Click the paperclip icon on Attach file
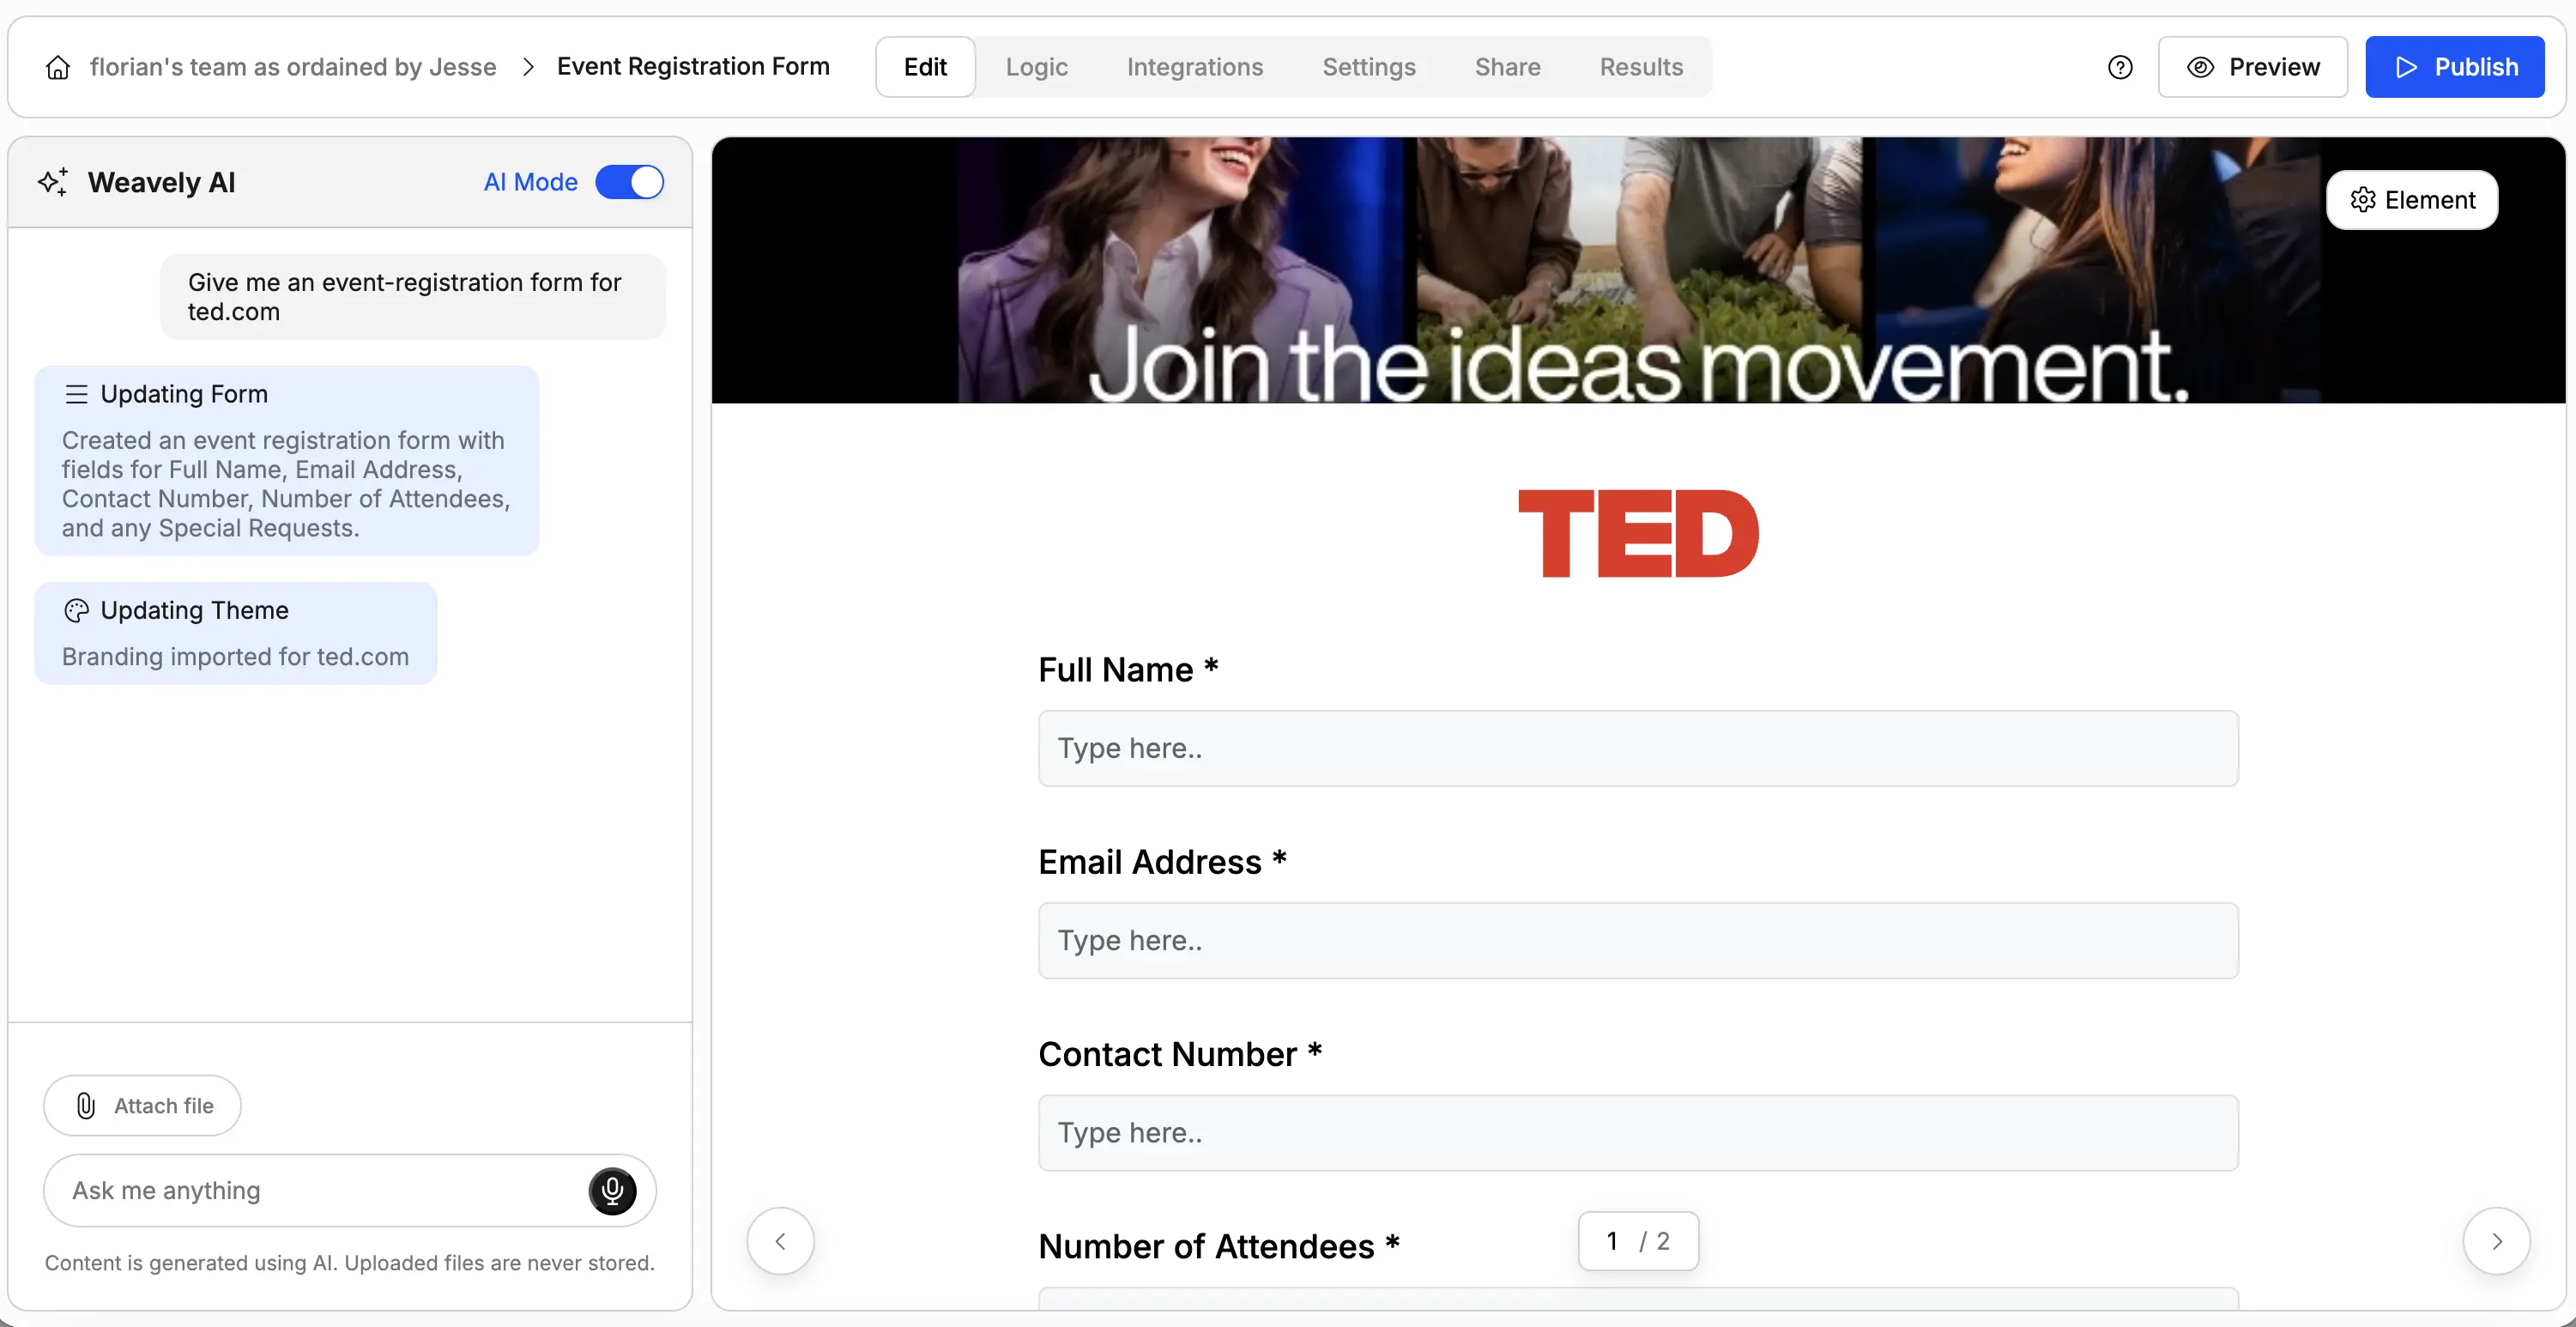This screenshot has width=2576, height=1327. pyautogui.click(x=85, y=1105)
